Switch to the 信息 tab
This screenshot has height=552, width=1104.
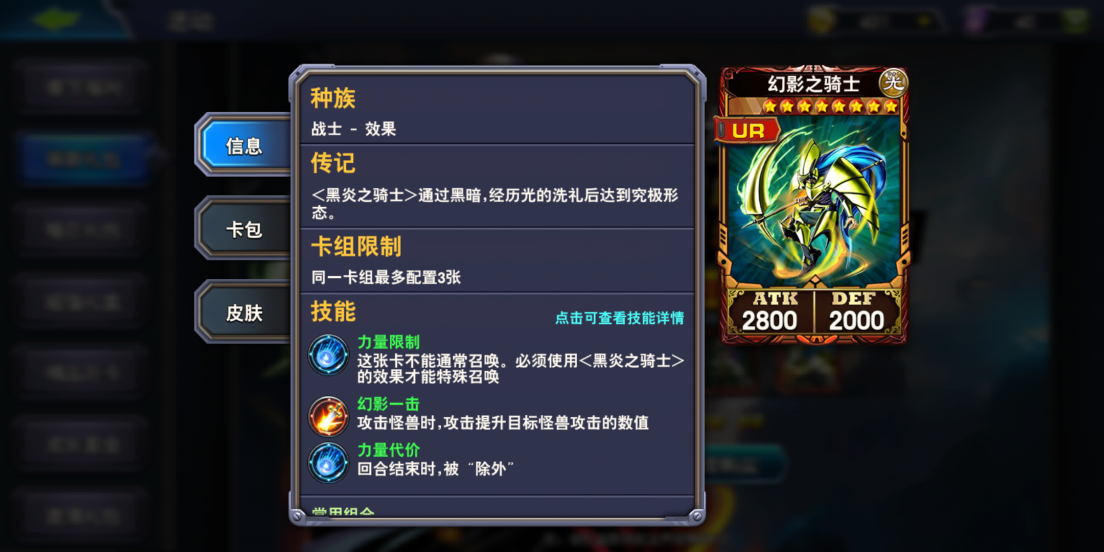(x=244, y=146)
